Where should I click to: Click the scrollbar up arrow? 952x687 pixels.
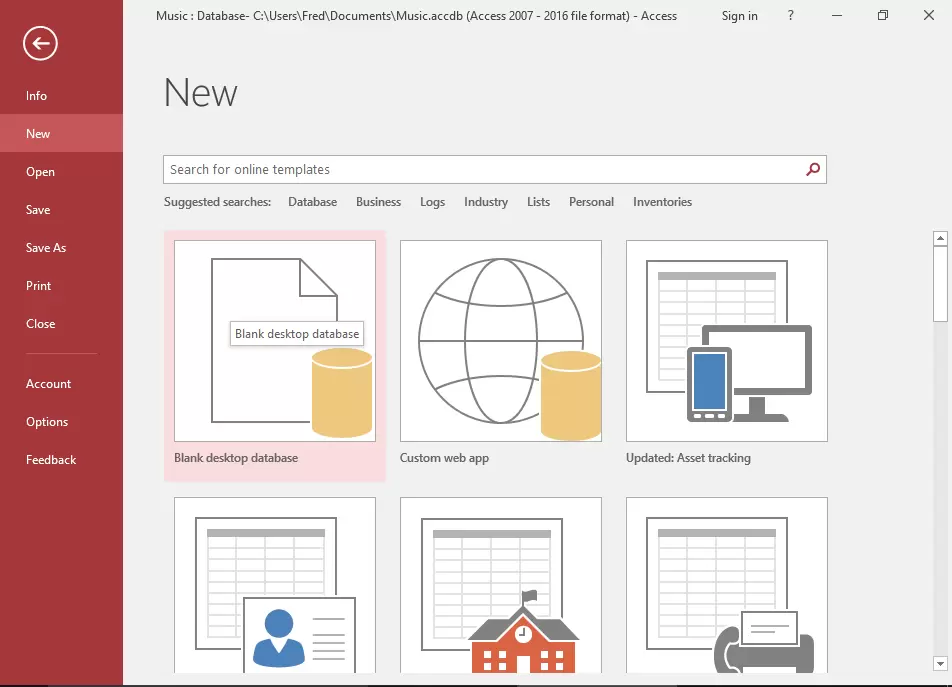(940, 239)
